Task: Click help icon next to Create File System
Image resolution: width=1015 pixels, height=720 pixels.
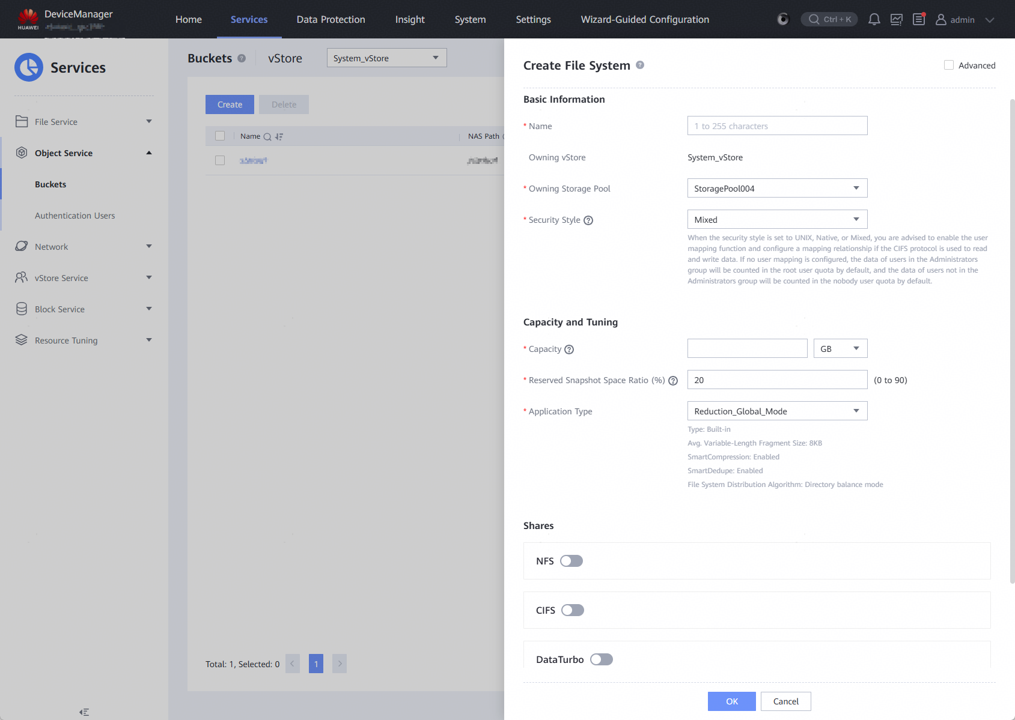Action: point(640,65)
